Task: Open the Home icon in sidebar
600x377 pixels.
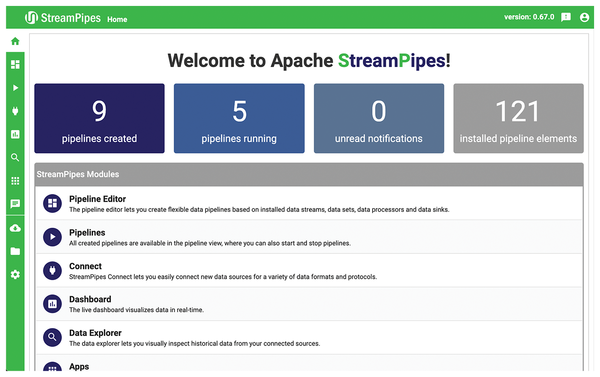Action: tap(15, 41)
